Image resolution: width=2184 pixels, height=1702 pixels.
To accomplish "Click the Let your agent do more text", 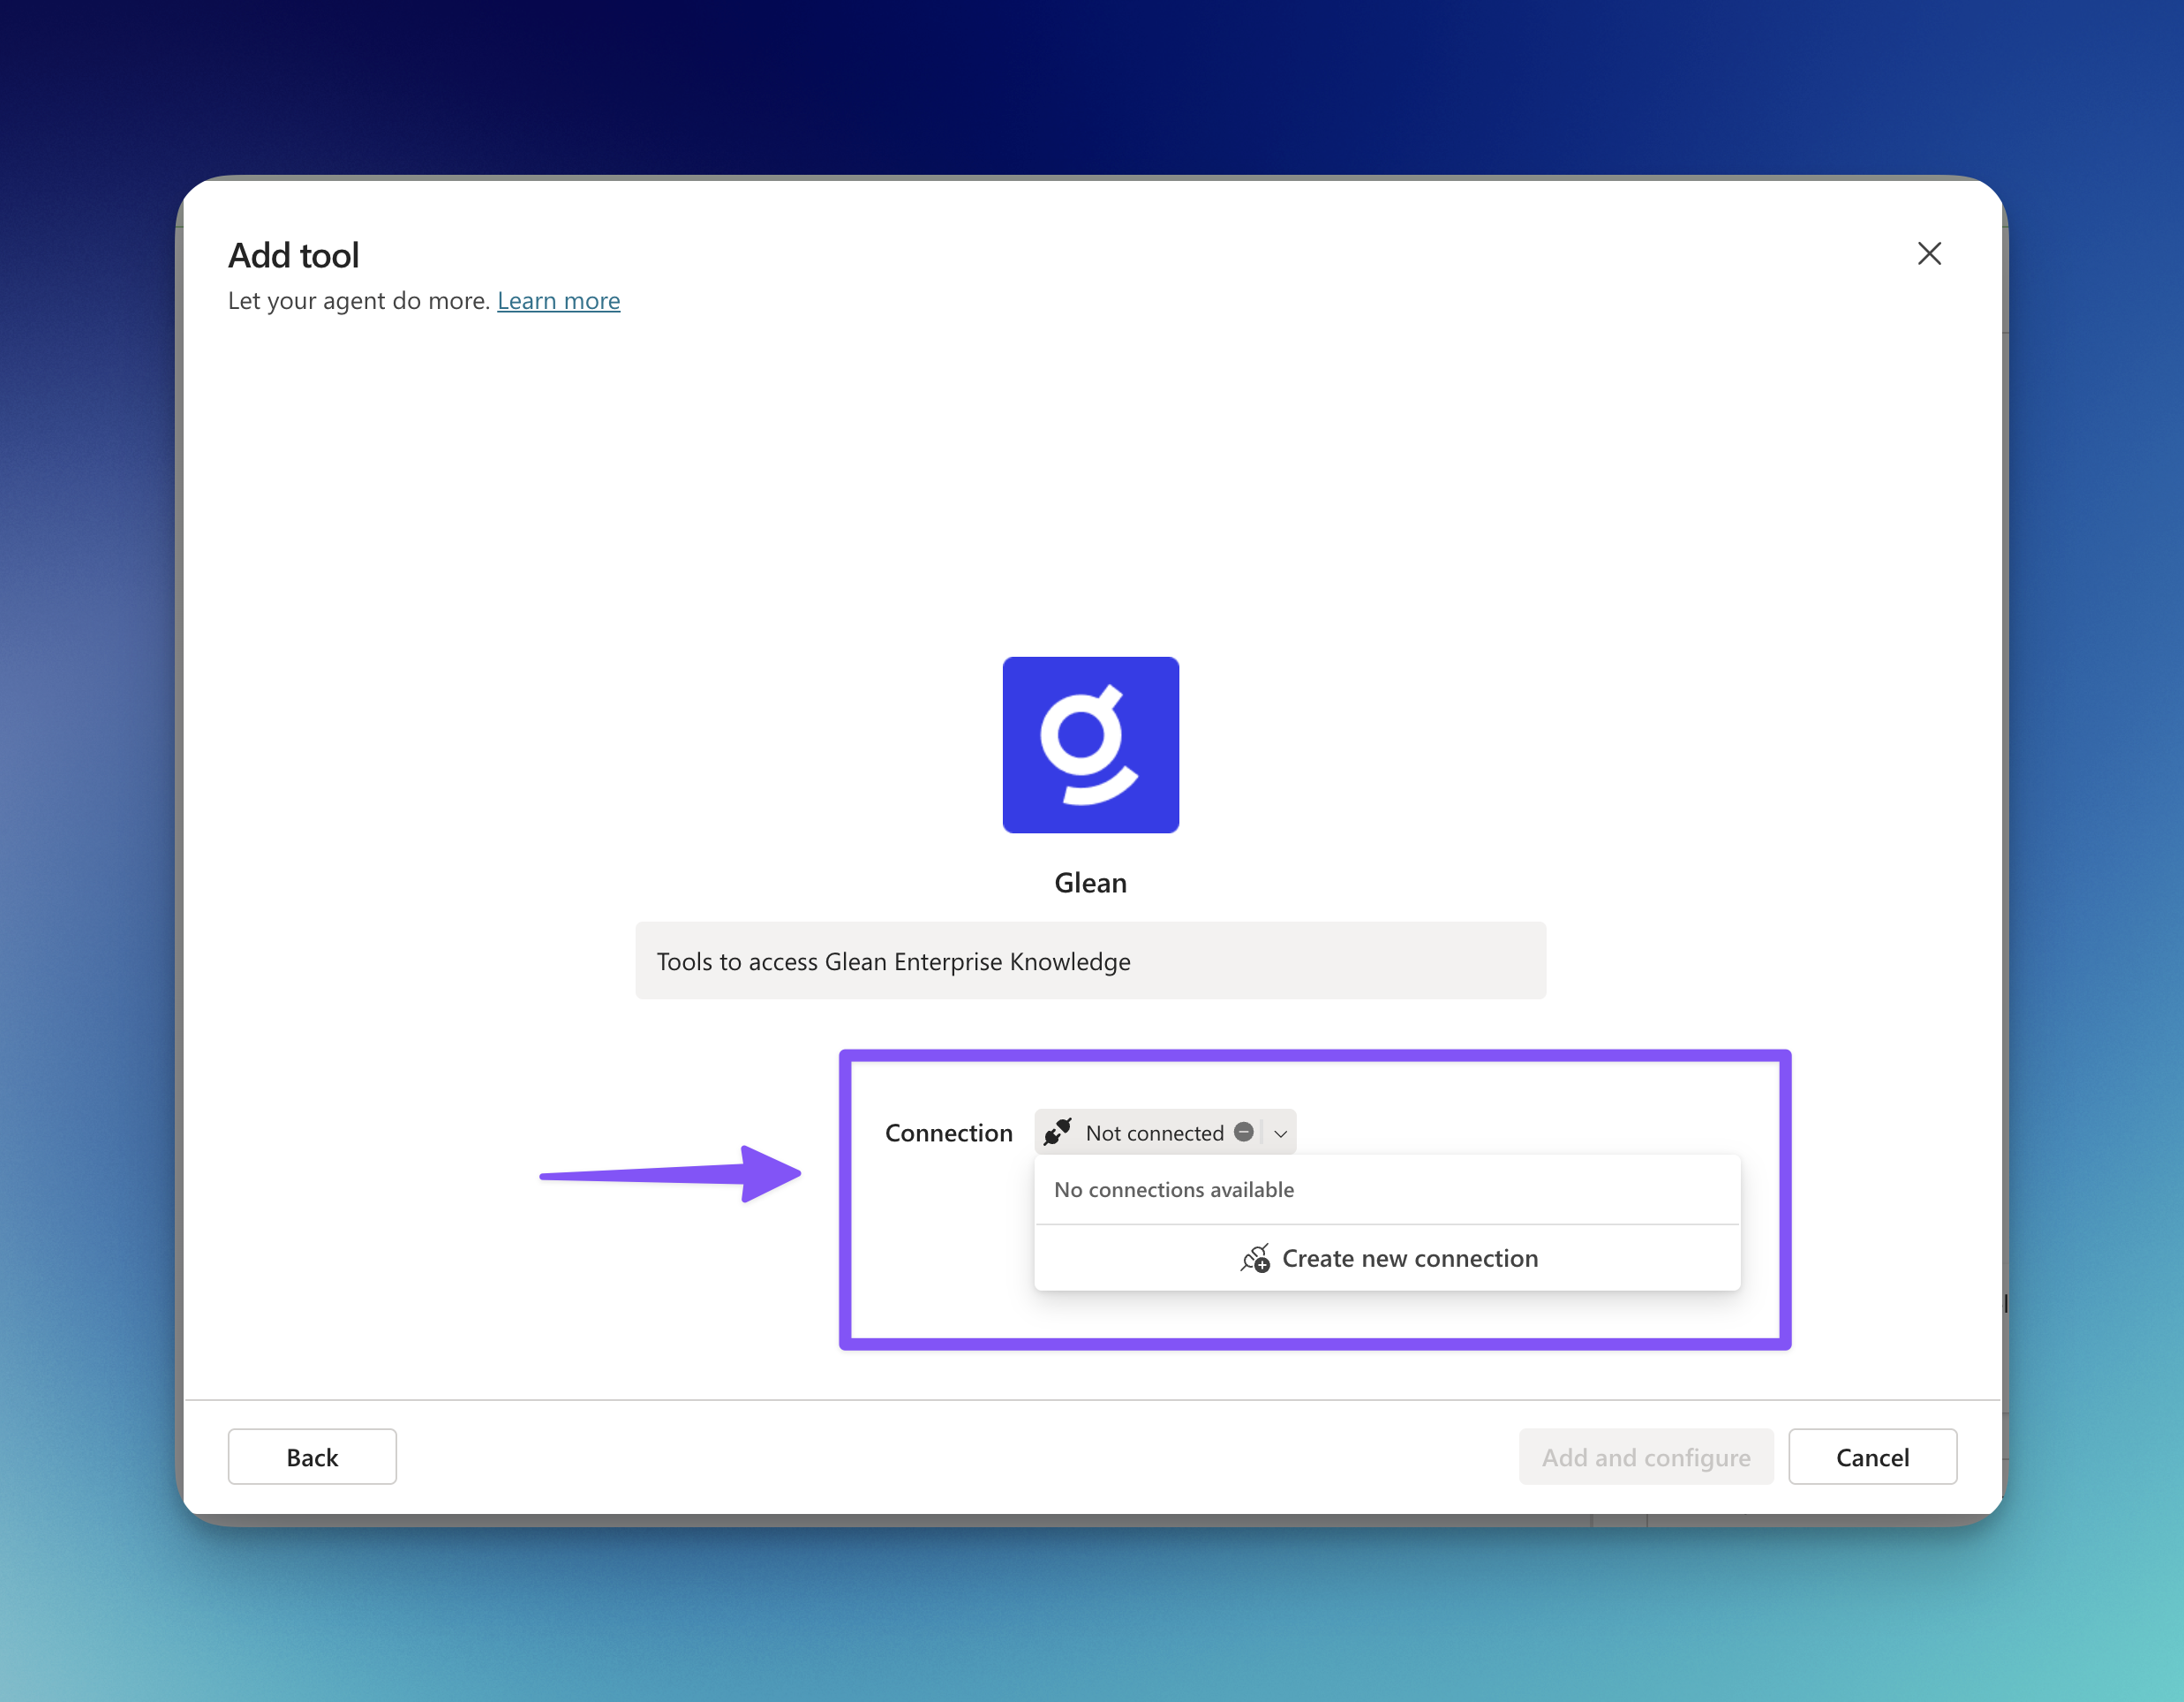I will click(359, 301).
